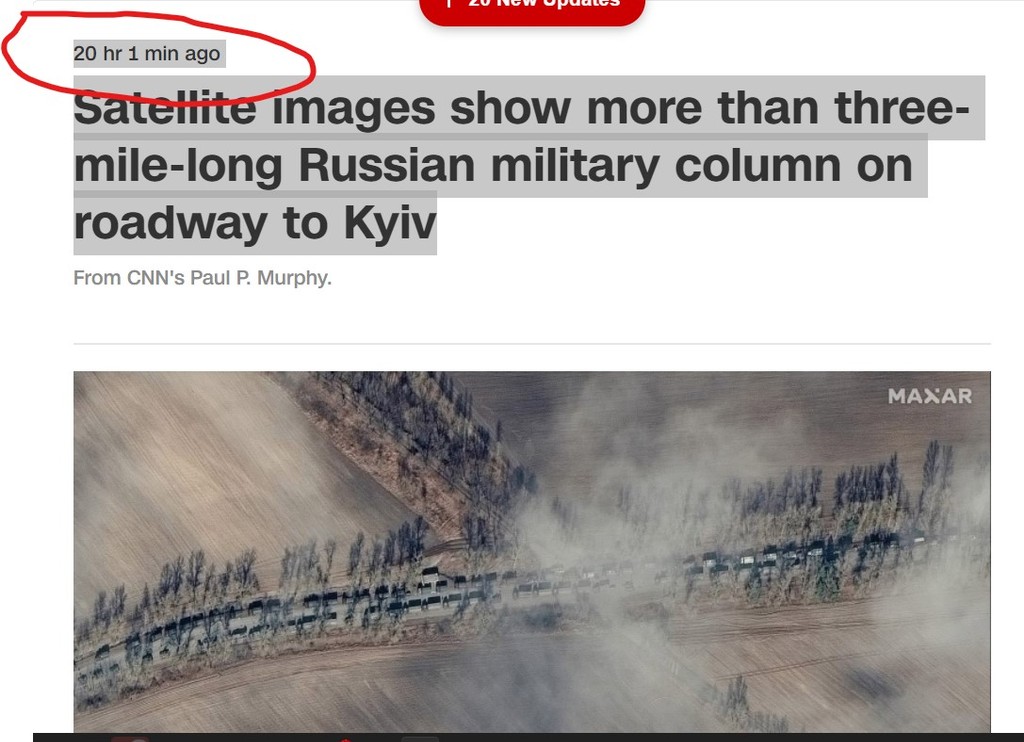Click the horizontal divider line below the byline

[532, 343]
